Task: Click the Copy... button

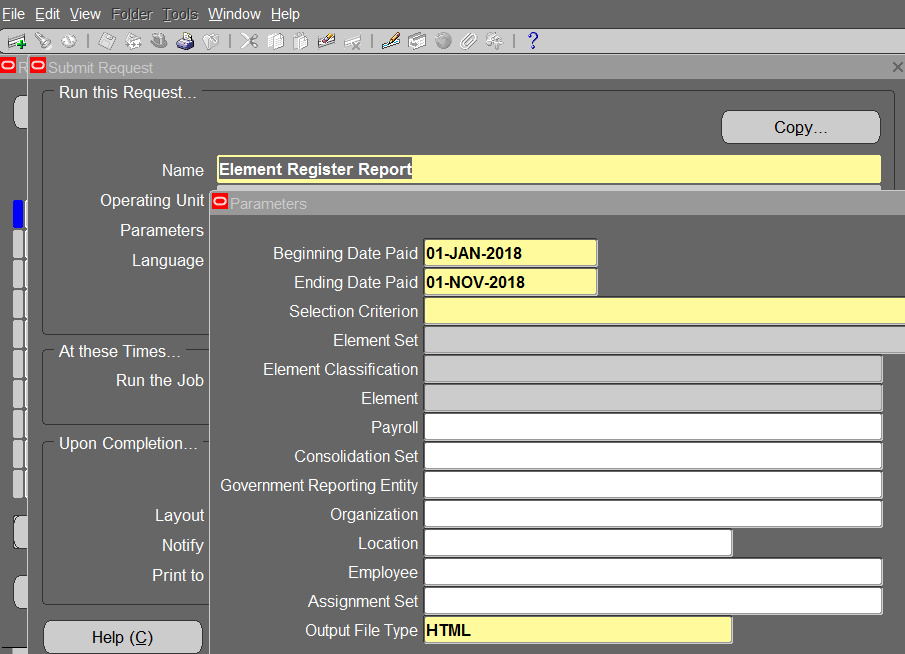Action: 801,127
